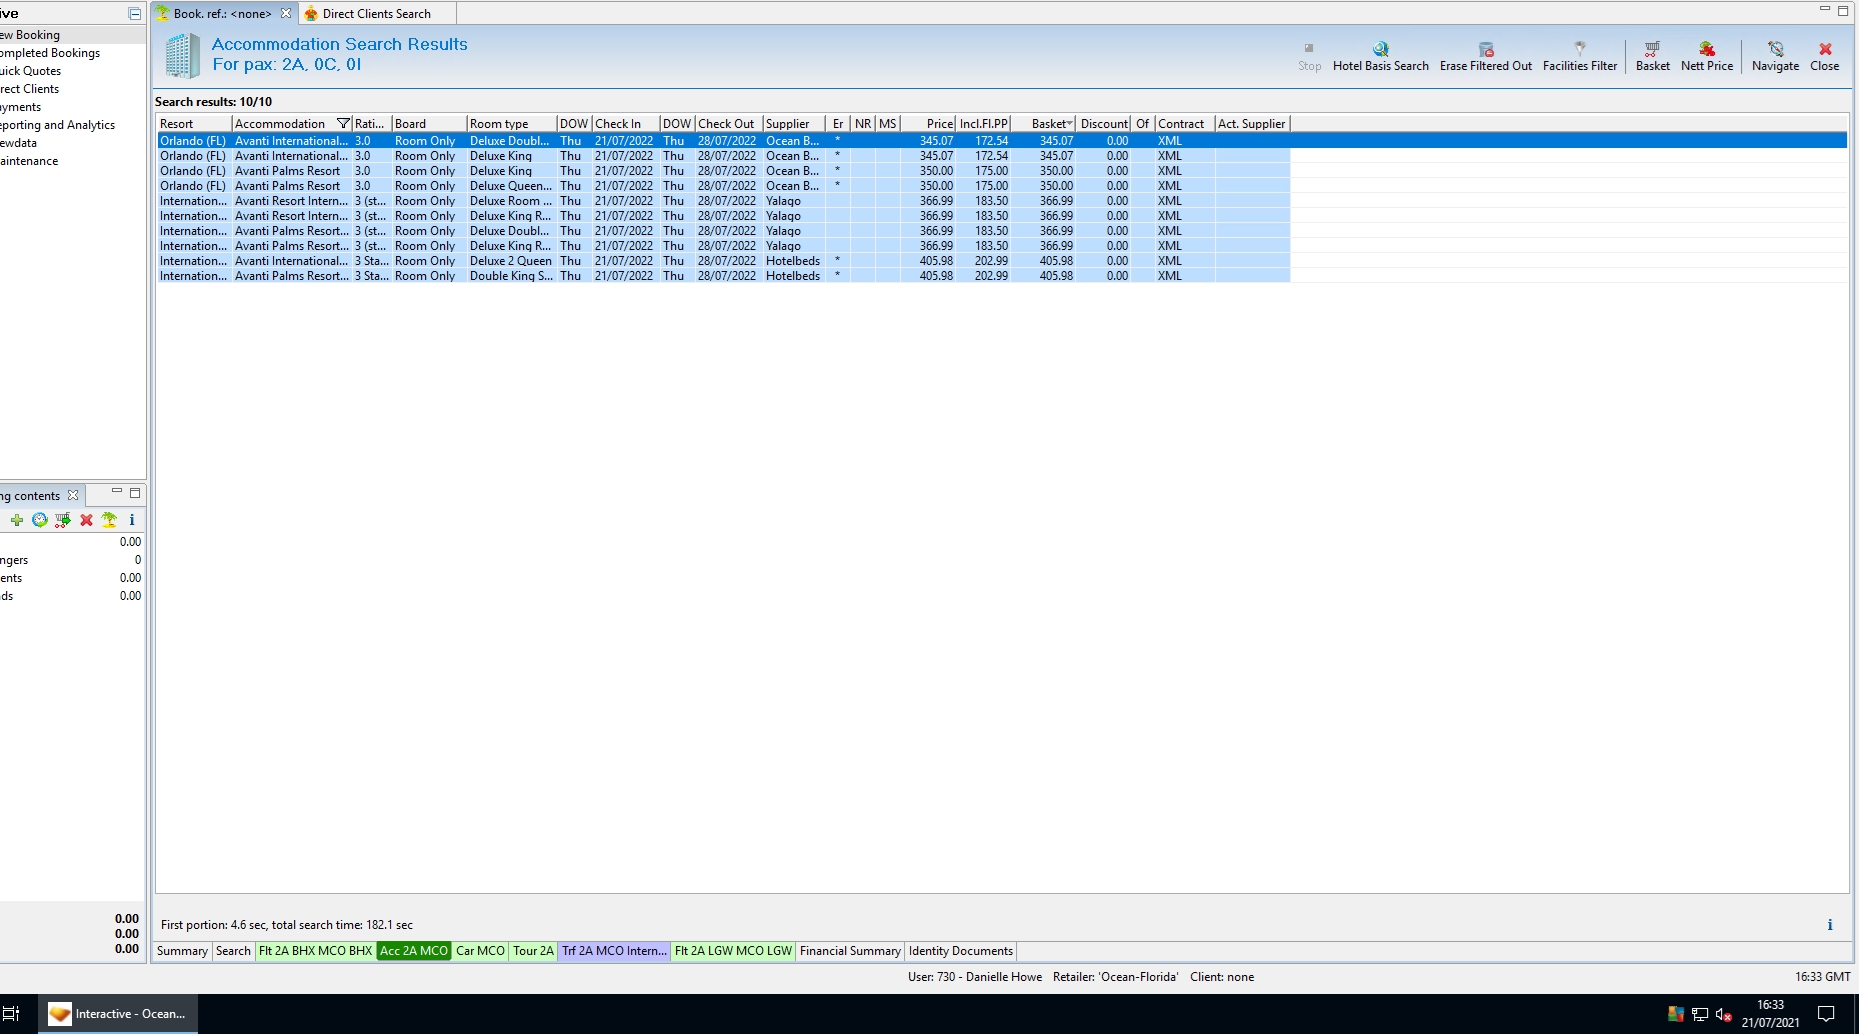The width and height of the screenshot is (1859, 1034).
Task: Select New Booking in left navigation
Action: click(30, 35)
